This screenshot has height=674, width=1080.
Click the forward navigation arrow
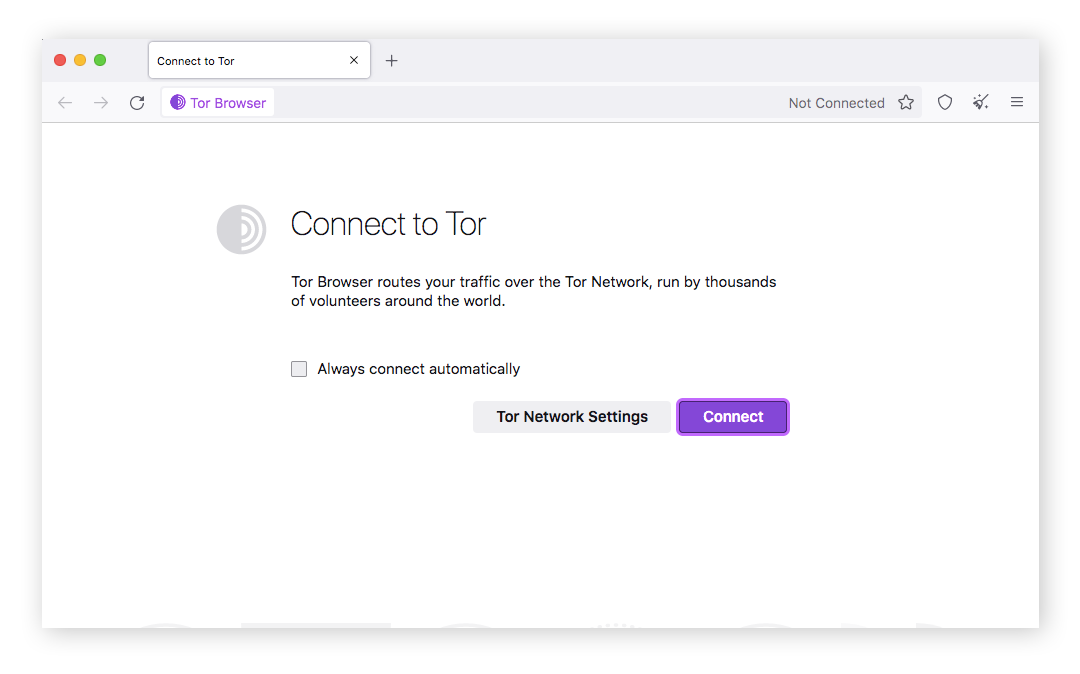click(100, 102)
